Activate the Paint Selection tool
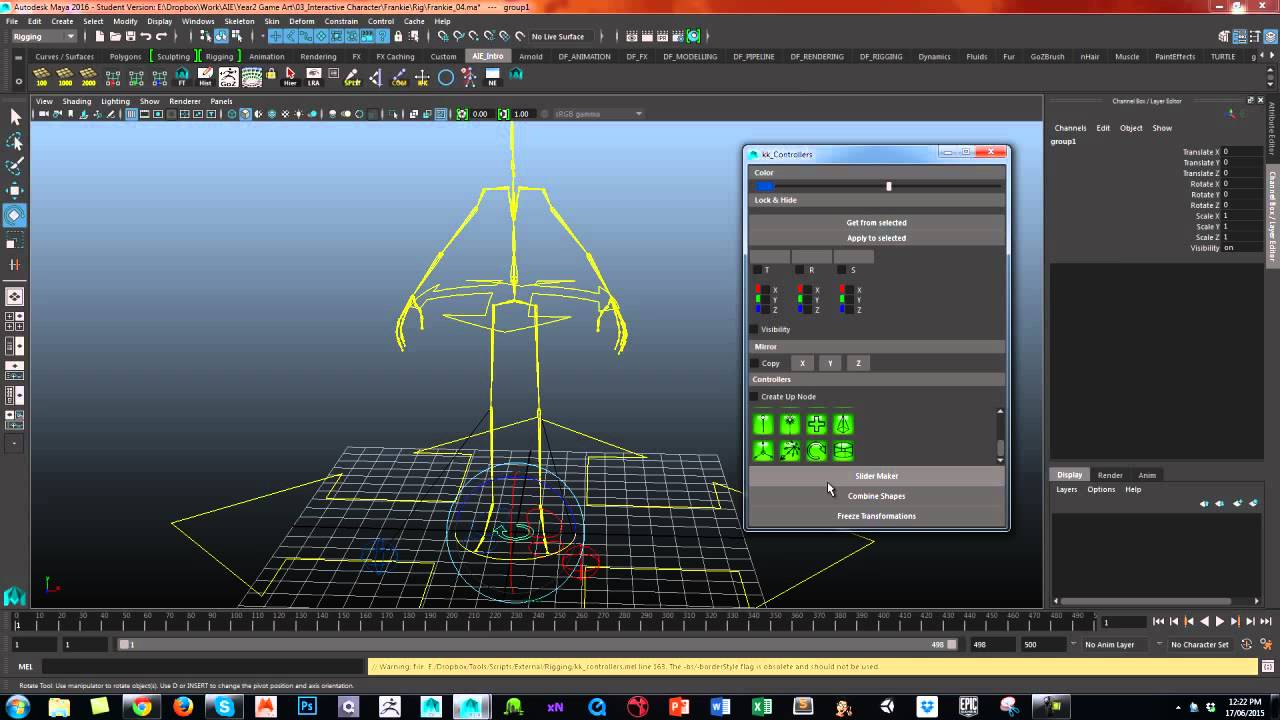 coord(15,166)
